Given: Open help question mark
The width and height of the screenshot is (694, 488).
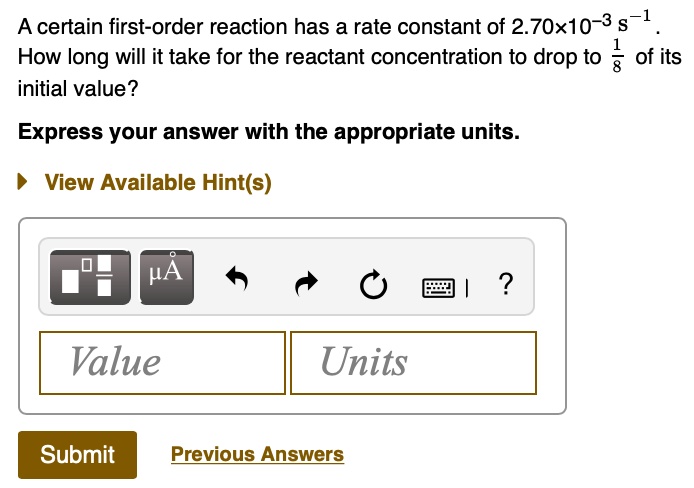Looking at the screenshot, I should [505, 285].
